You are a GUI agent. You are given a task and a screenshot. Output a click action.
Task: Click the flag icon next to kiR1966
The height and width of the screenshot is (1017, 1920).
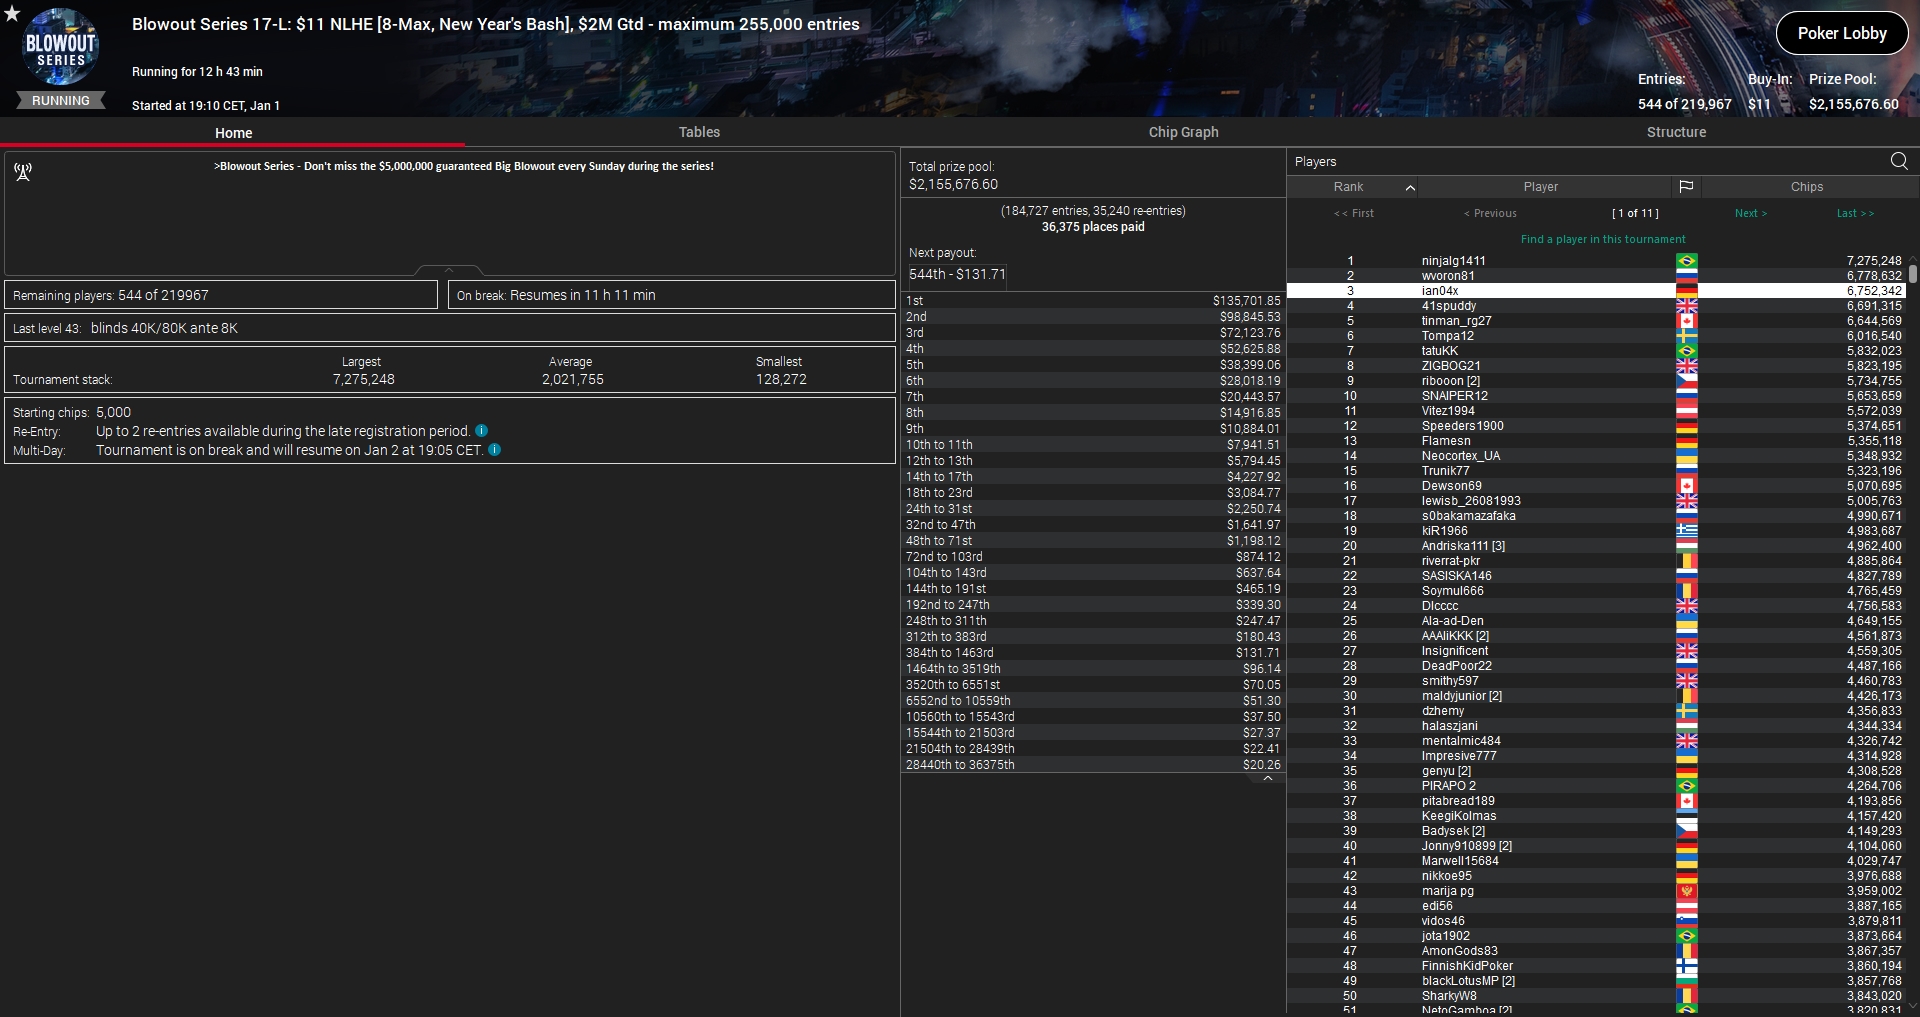coord(1686,531)
